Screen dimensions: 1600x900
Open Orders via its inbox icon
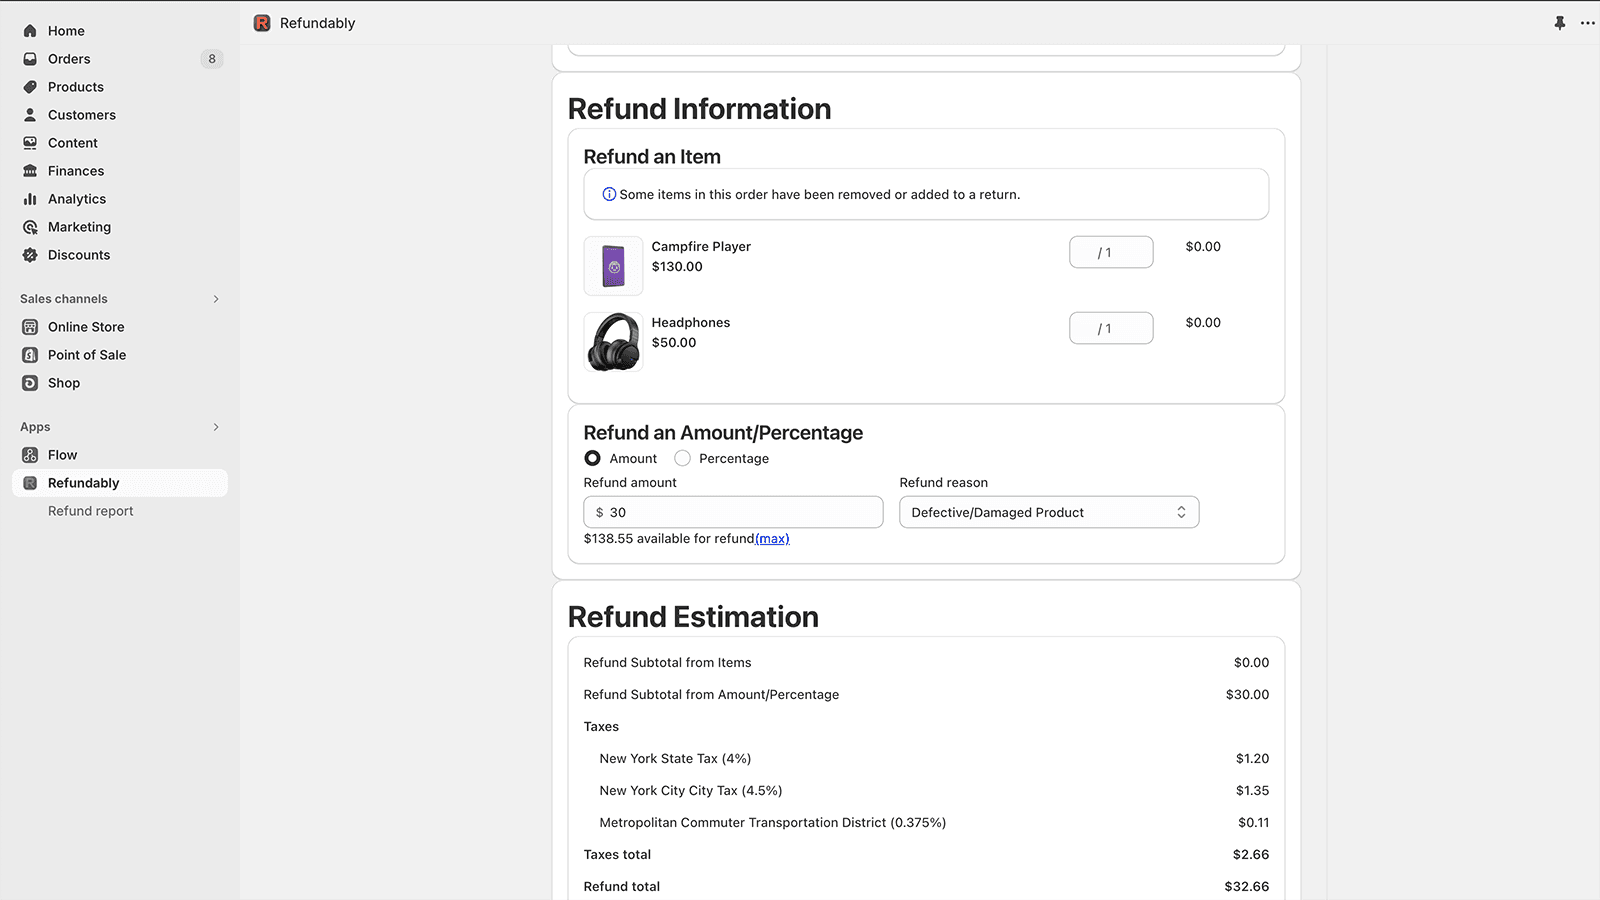[30, 59]
